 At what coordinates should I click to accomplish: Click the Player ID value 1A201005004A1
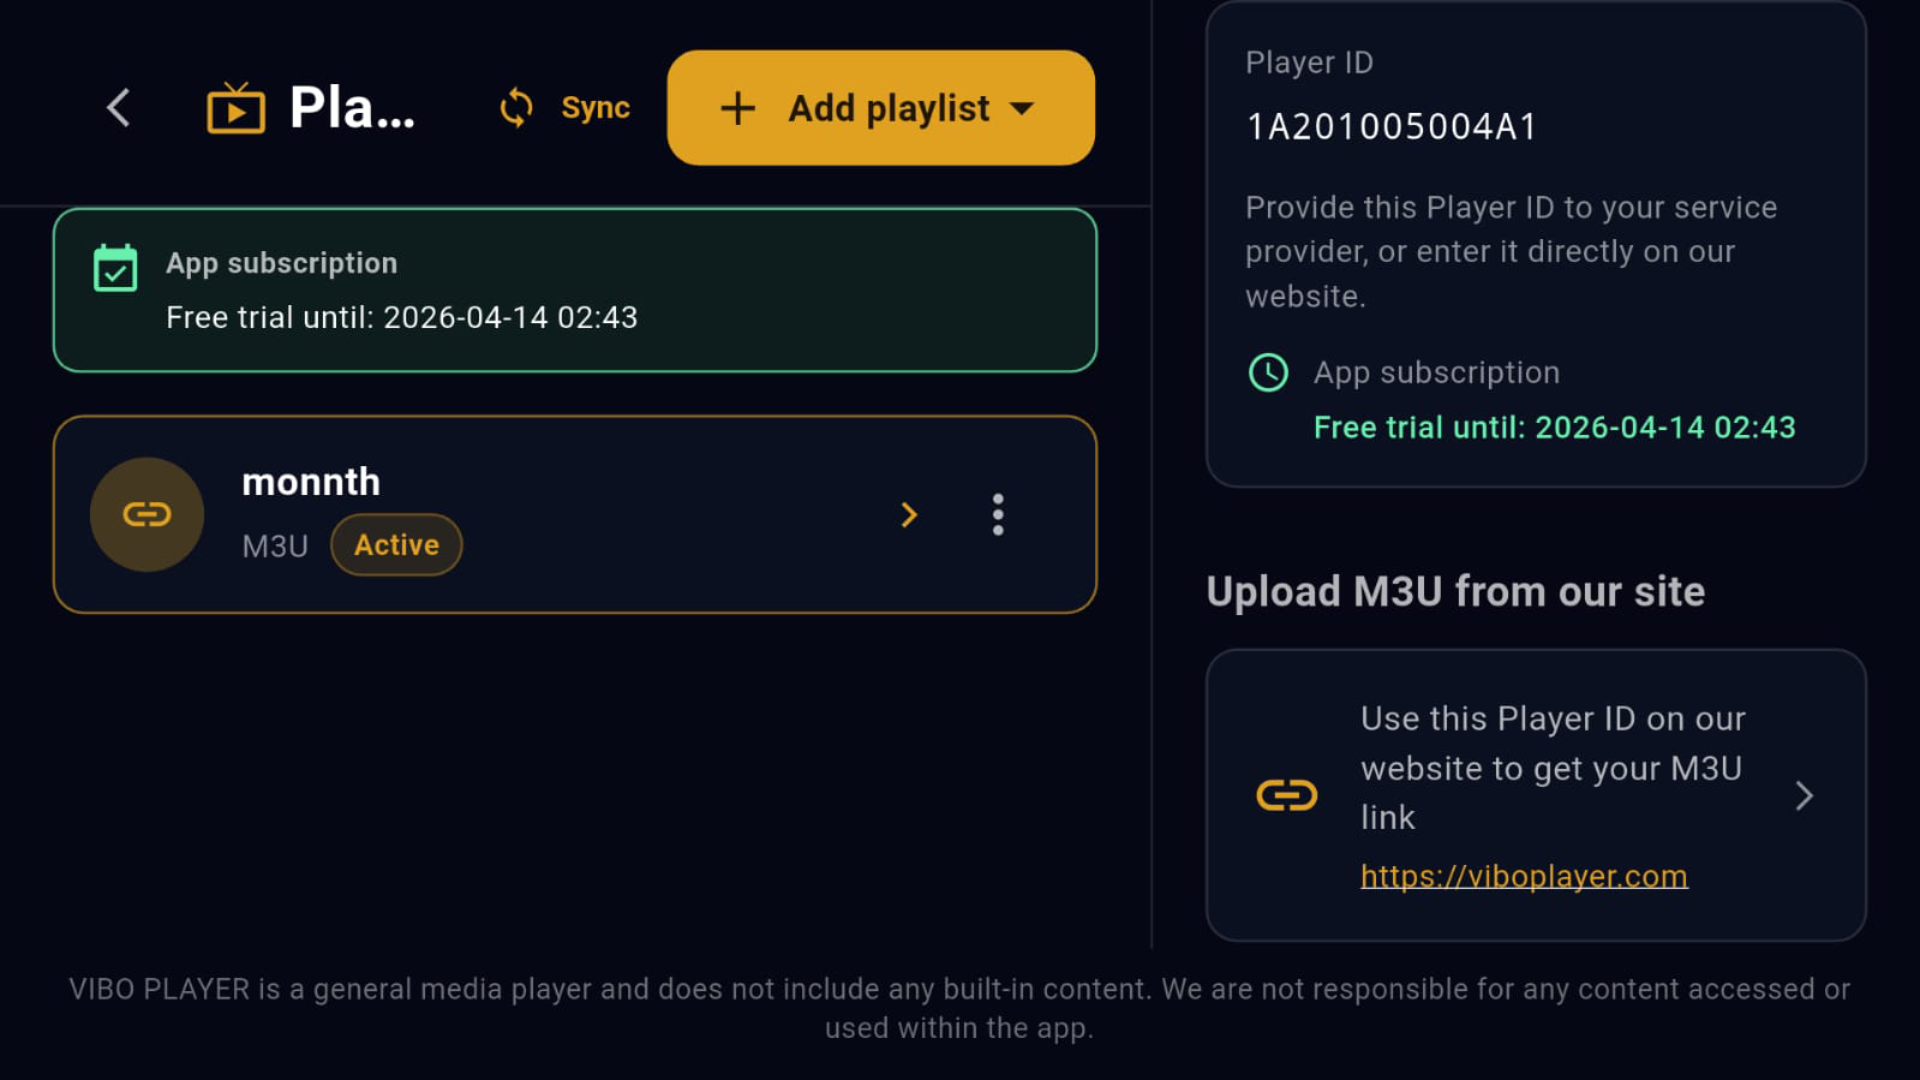[1391, 127]
